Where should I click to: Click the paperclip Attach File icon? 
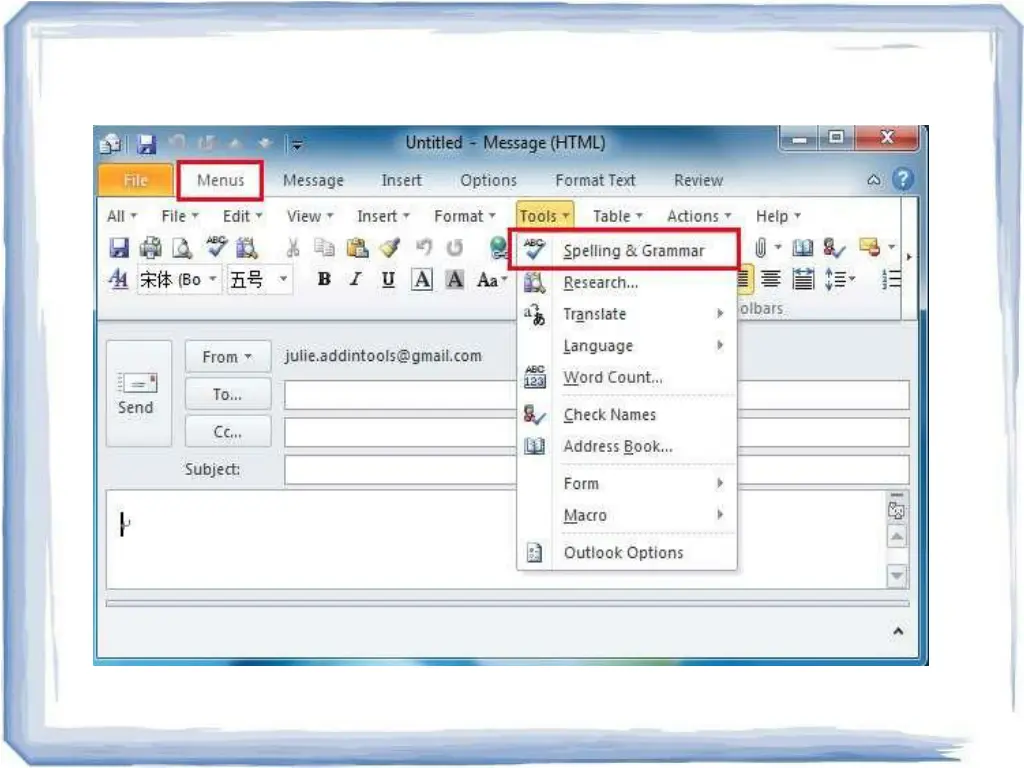point(762,248)
